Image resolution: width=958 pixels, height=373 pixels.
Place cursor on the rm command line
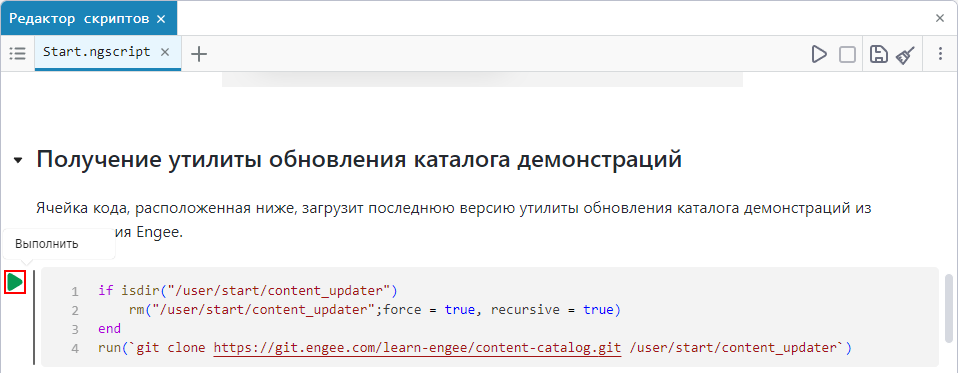[x=375, y=310]
